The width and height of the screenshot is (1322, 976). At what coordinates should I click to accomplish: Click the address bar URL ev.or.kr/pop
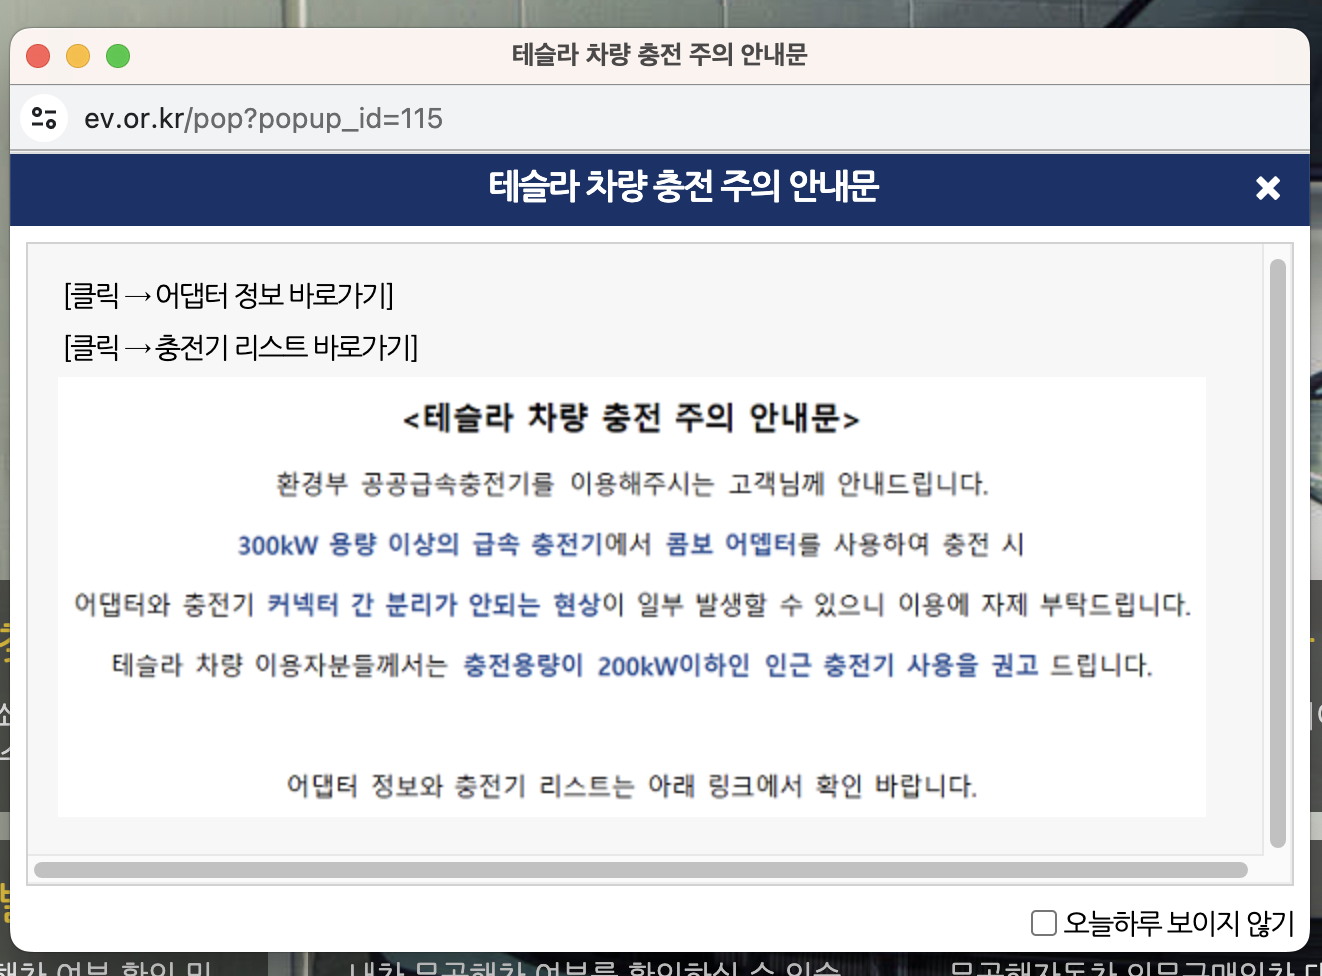(263, 118)
